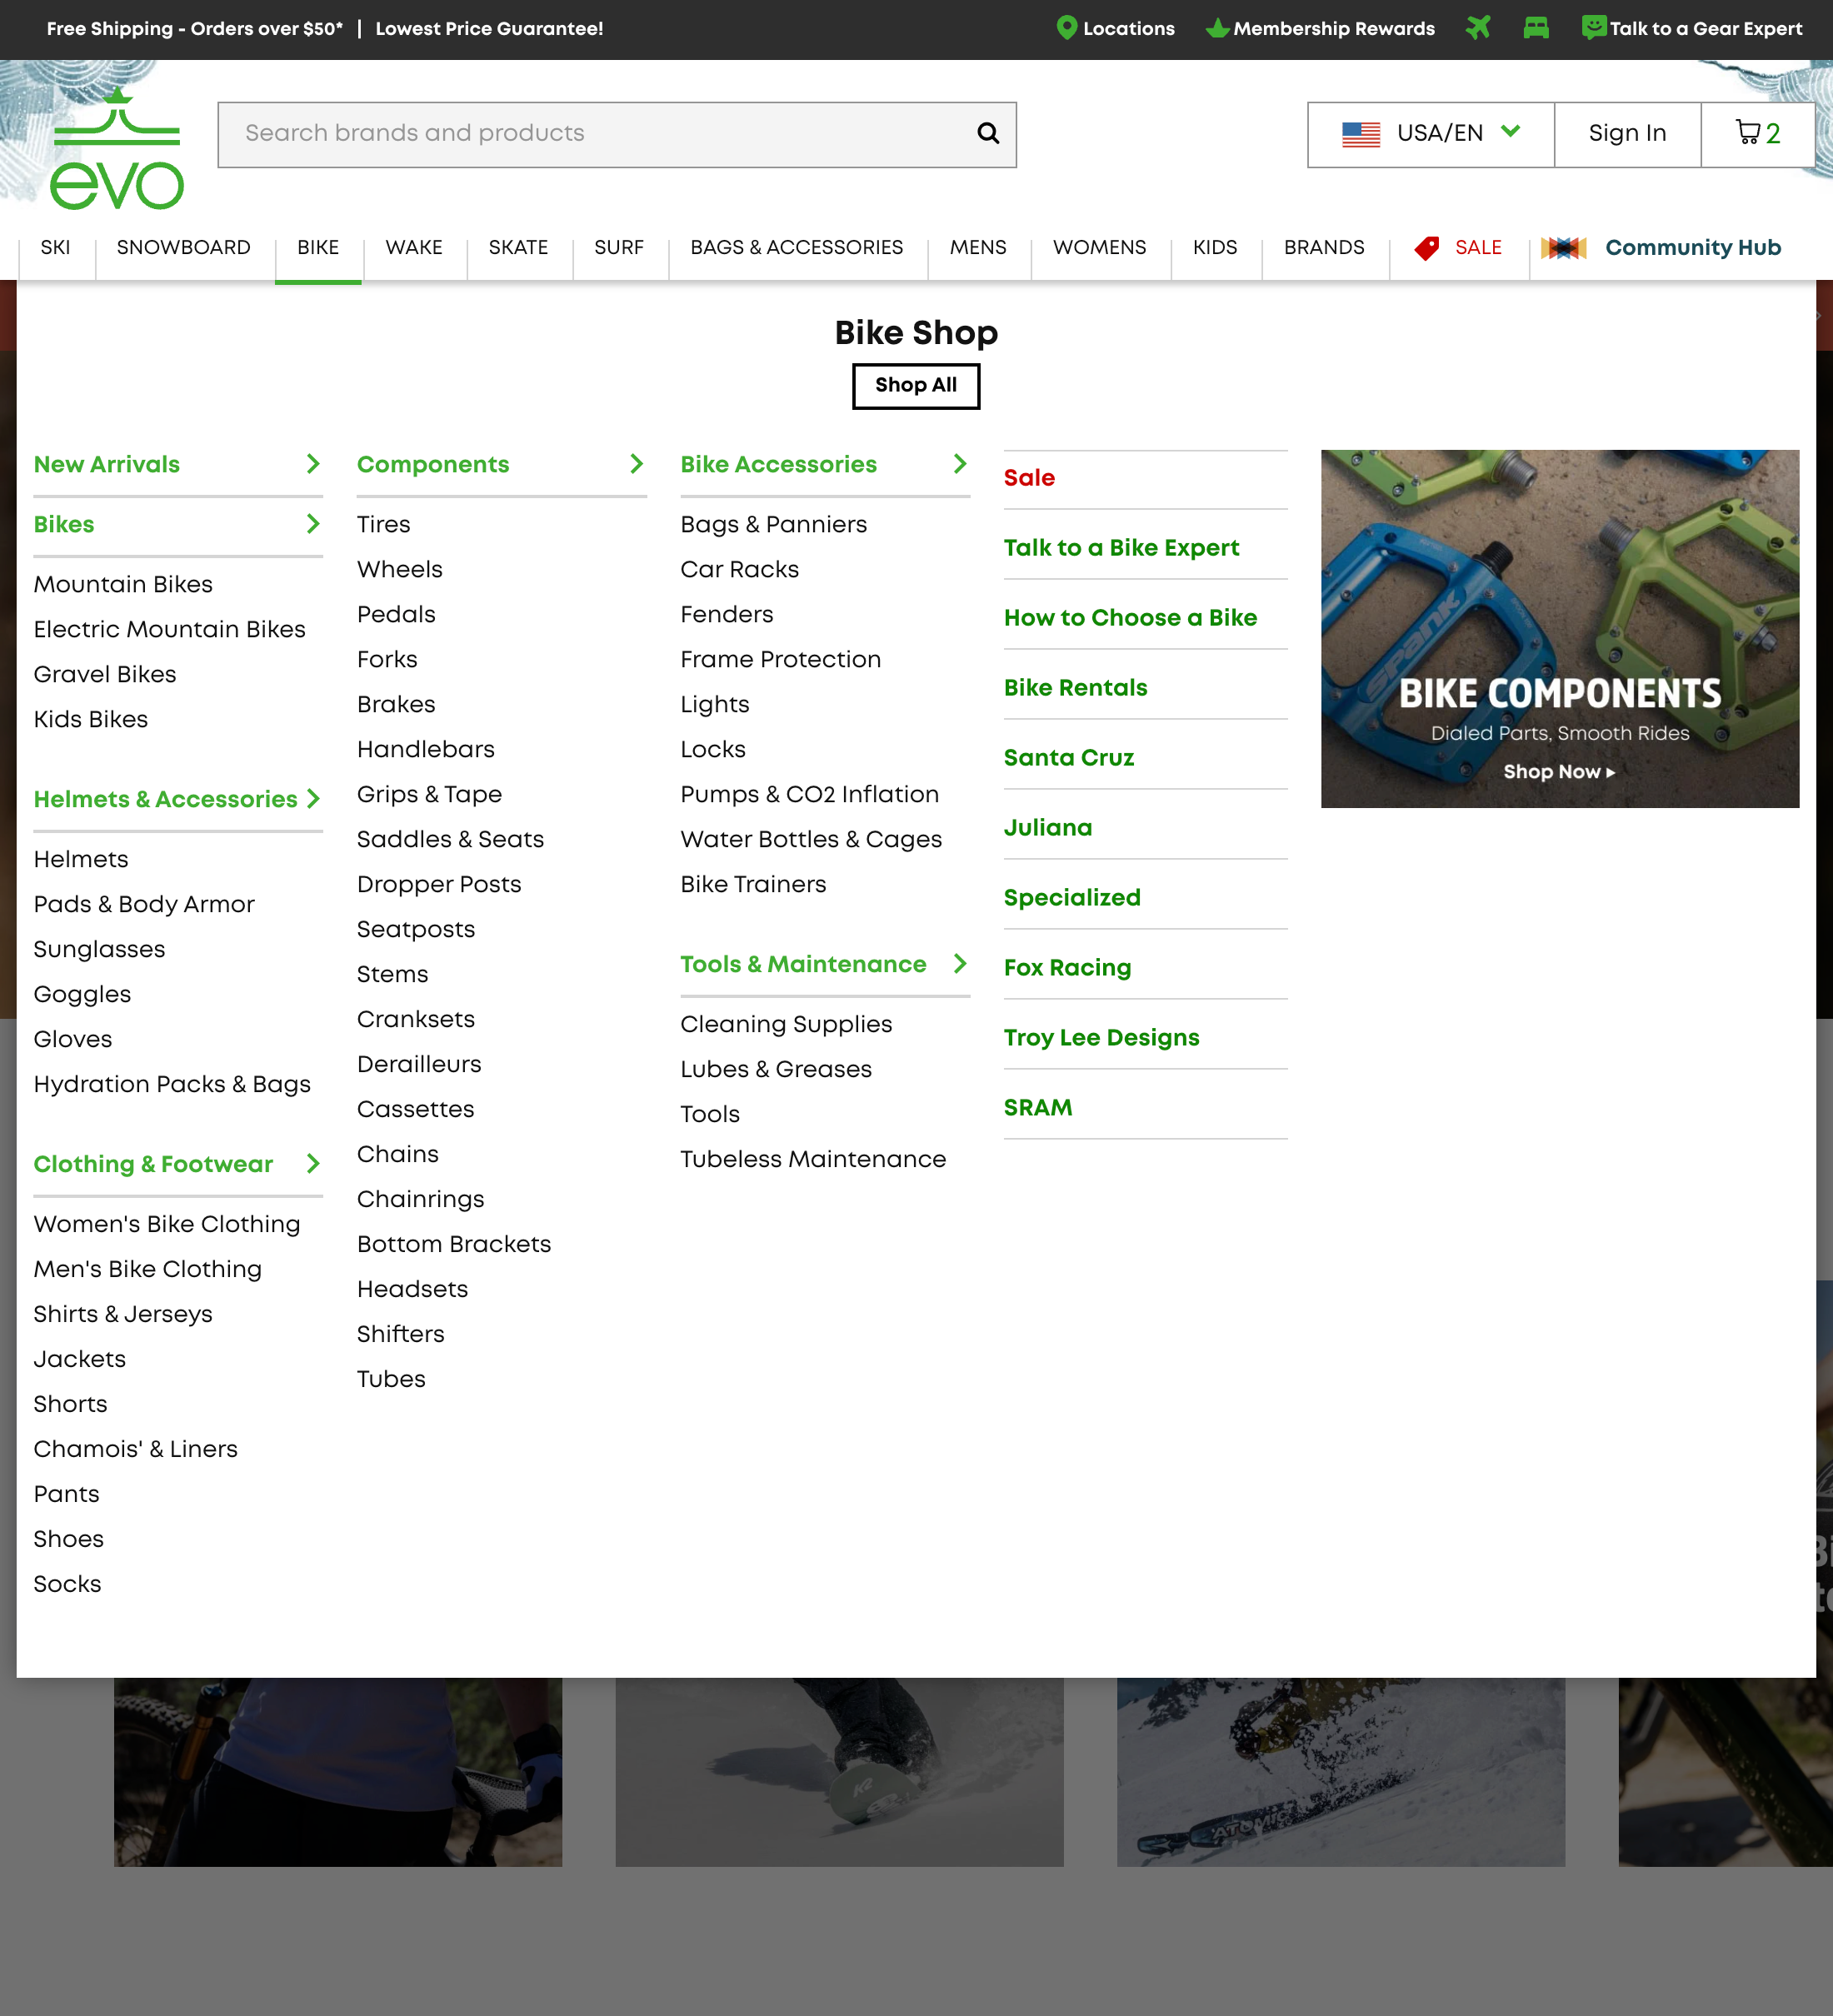Open the How to Choose a Bike link
Viewport: 1833px width, 2016px height.
tap(1129, 617)
